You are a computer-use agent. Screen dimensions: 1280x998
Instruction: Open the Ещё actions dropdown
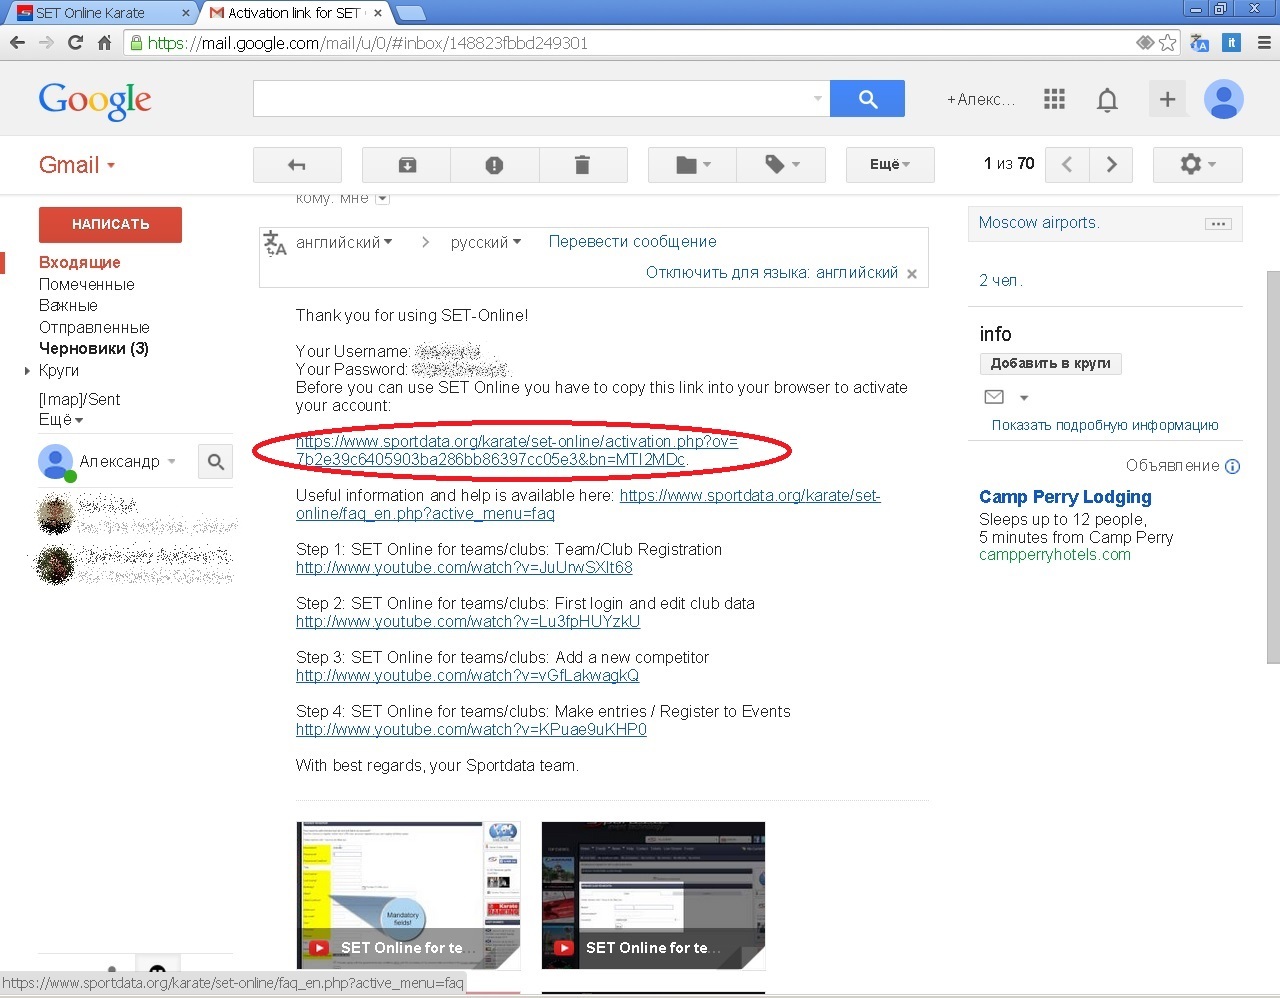tap(890, 165)
